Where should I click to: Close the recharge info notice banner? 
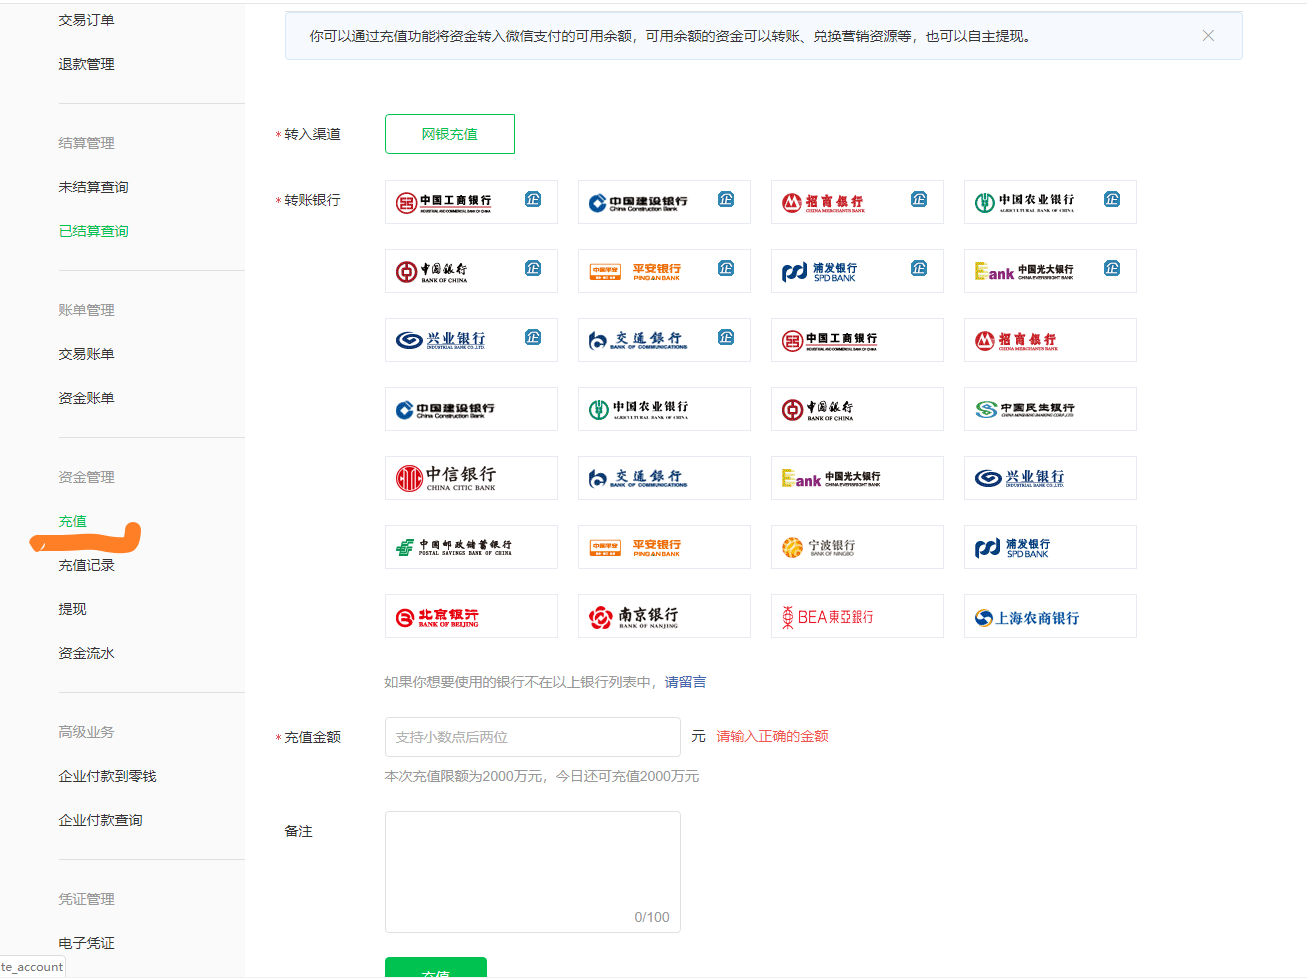[x=1208, y=36]
